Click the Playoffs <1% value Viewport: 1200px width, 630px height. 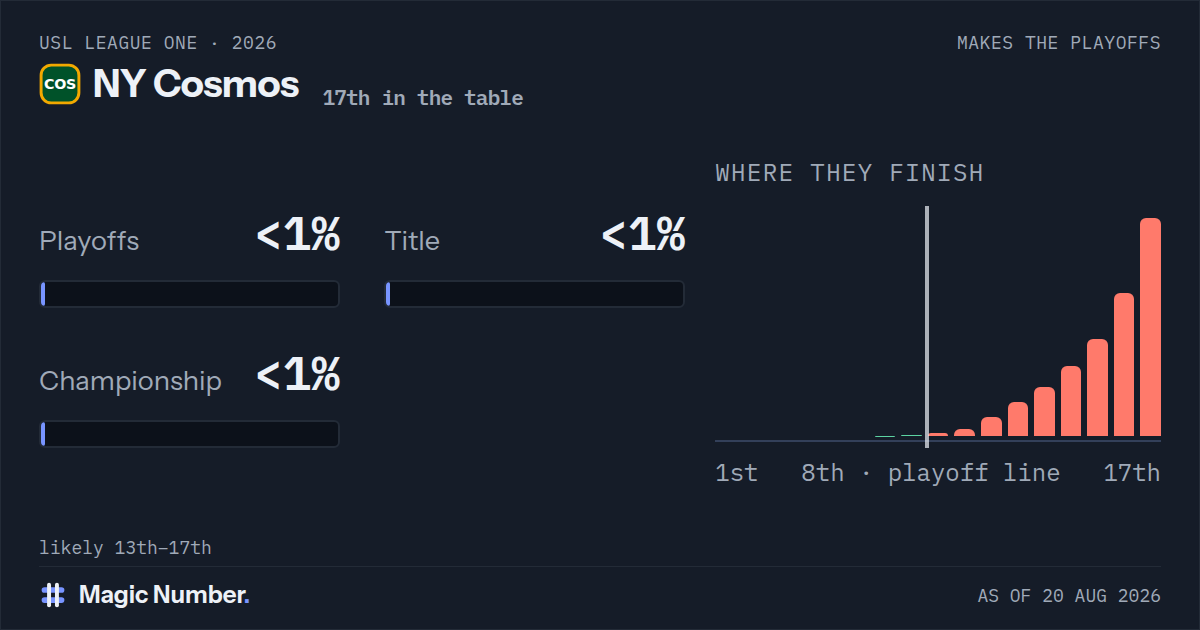[x=298, y=236]
